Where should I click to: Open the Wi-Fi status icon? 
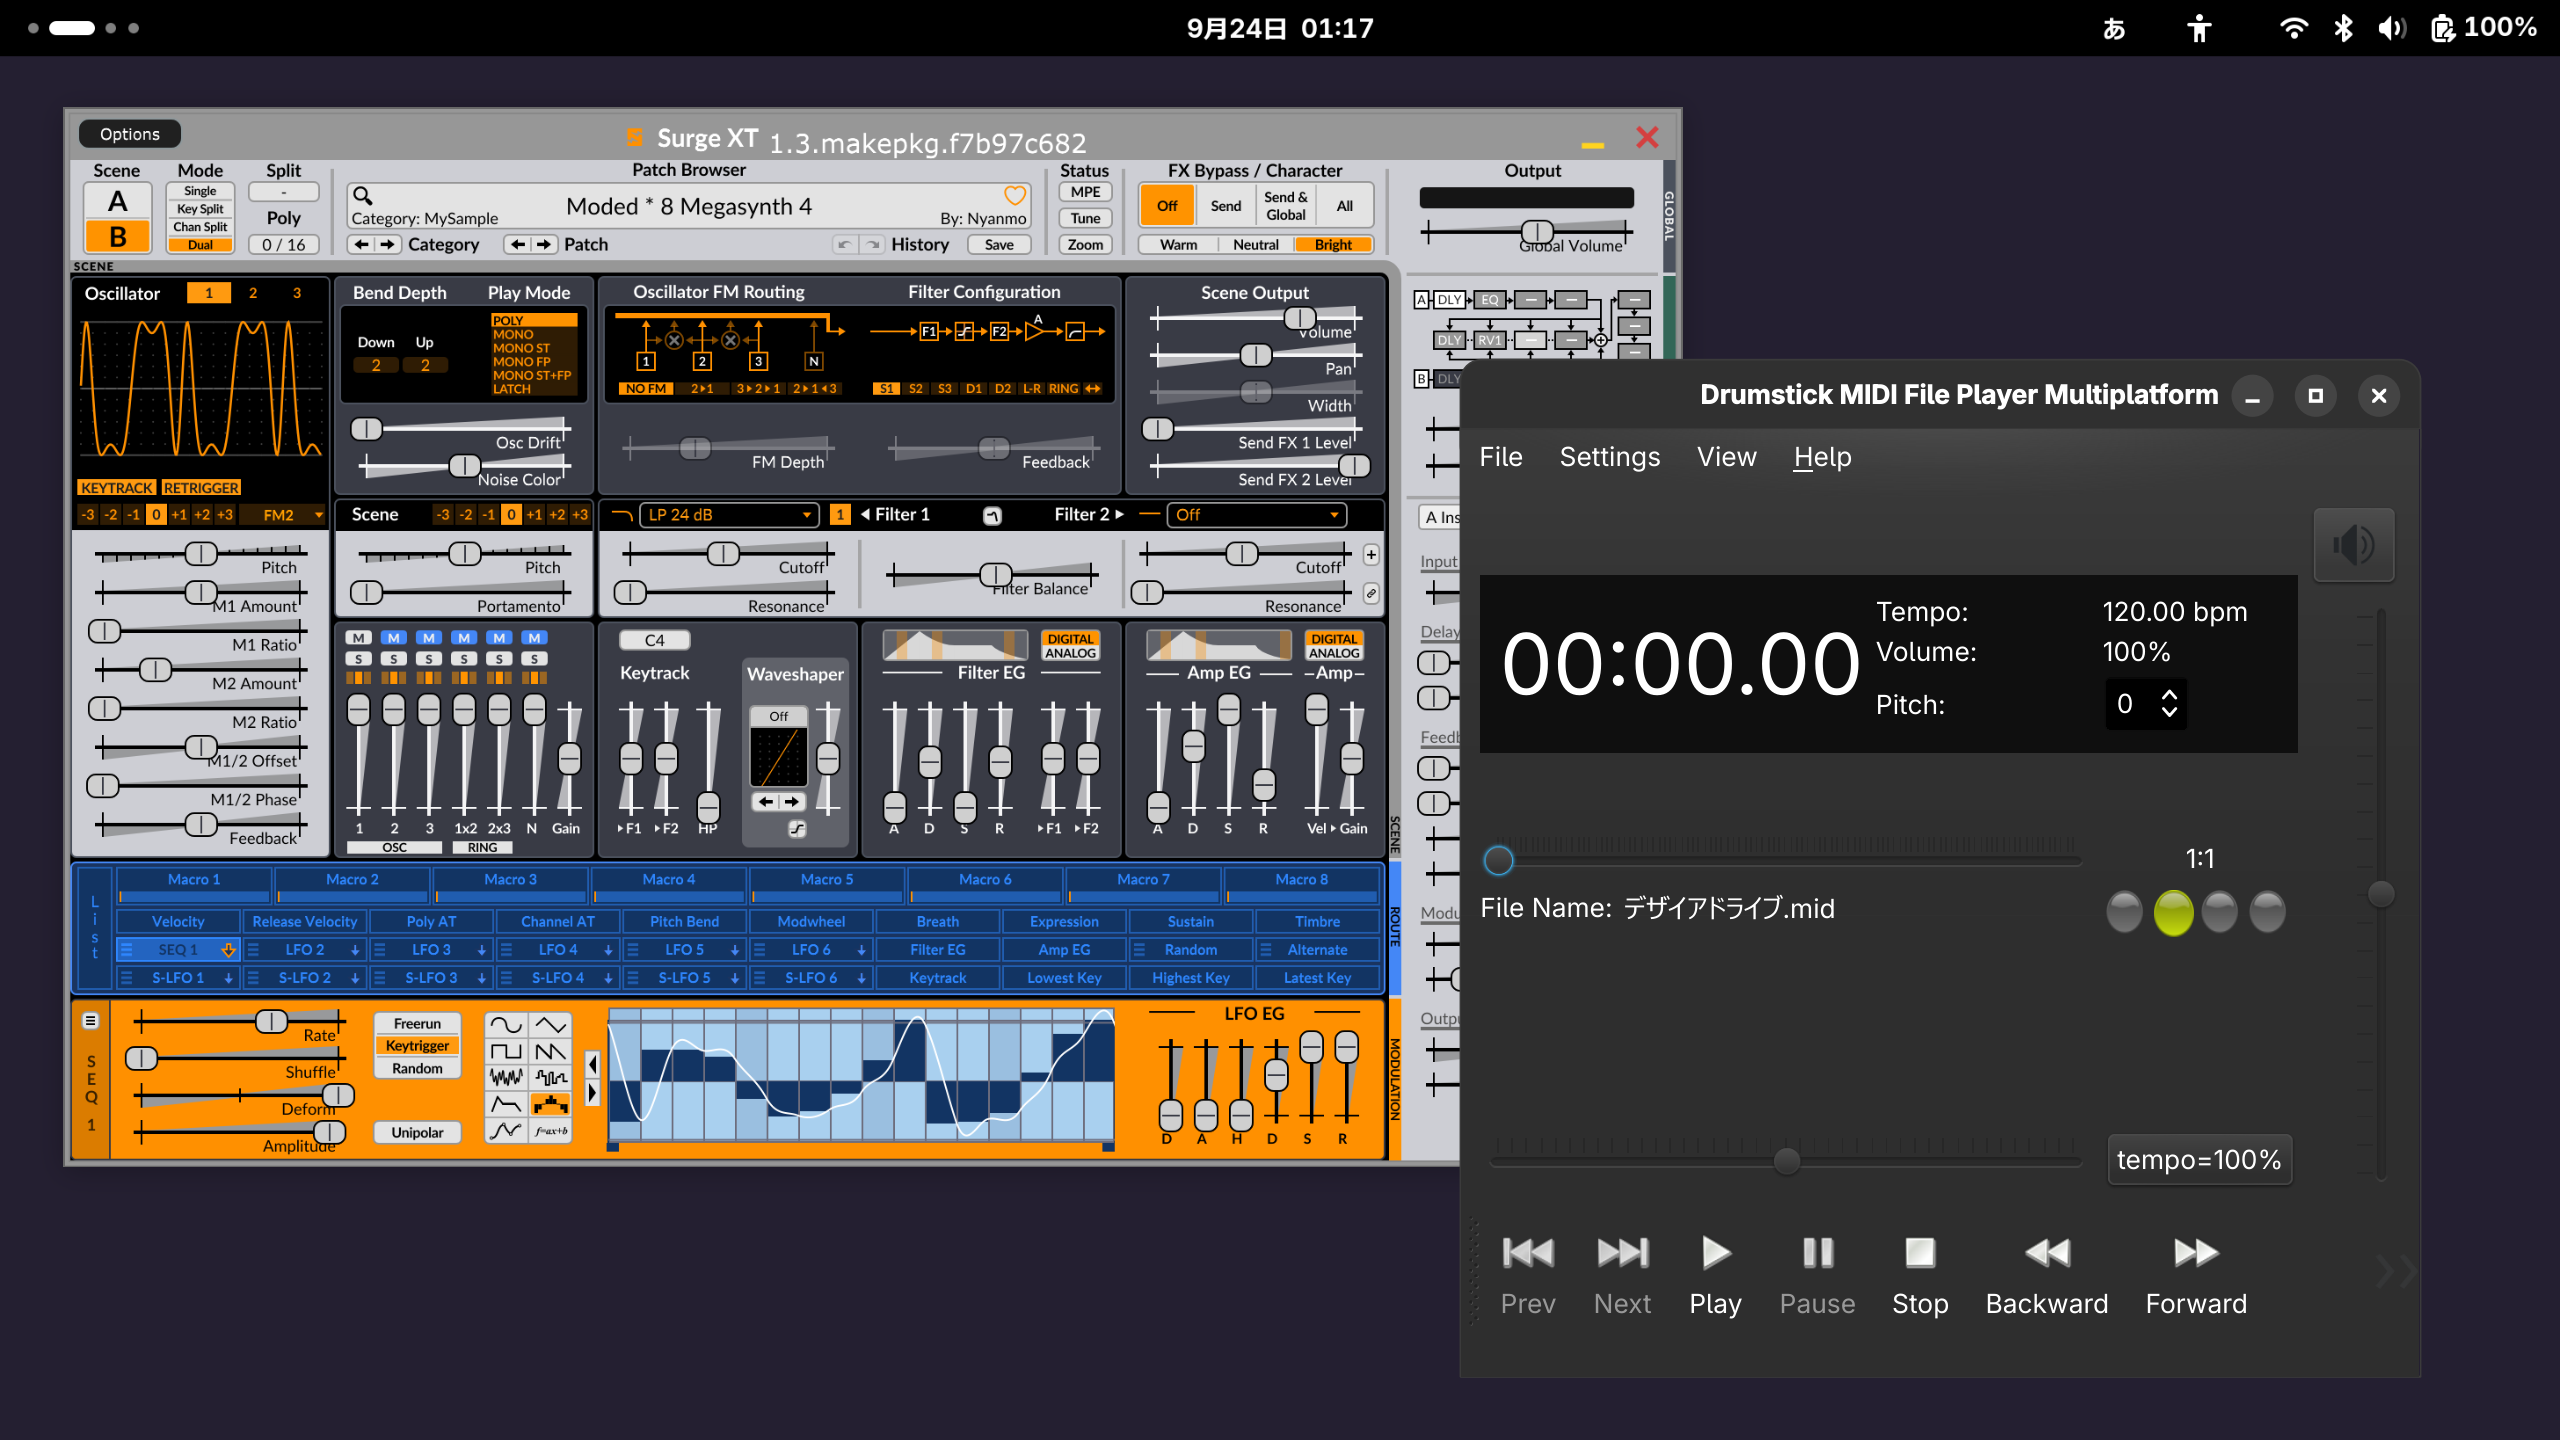2294,28
